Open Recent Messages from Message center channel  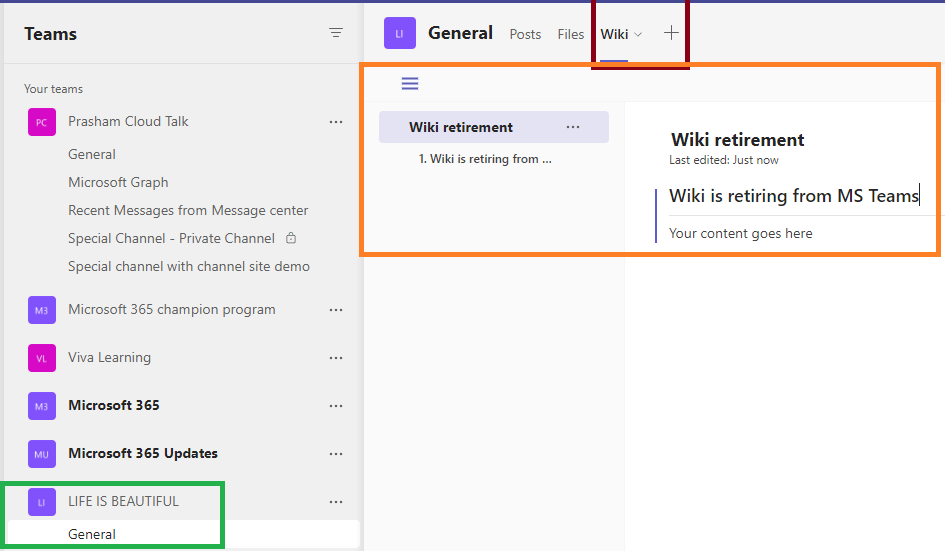(x=188, y=210)
